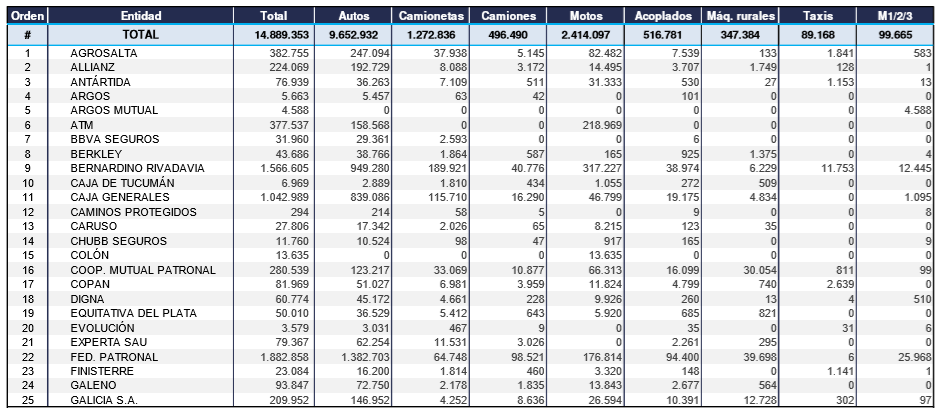Select the Motos column header
Screen dimensions: 943x415
[x=585, y=16]
